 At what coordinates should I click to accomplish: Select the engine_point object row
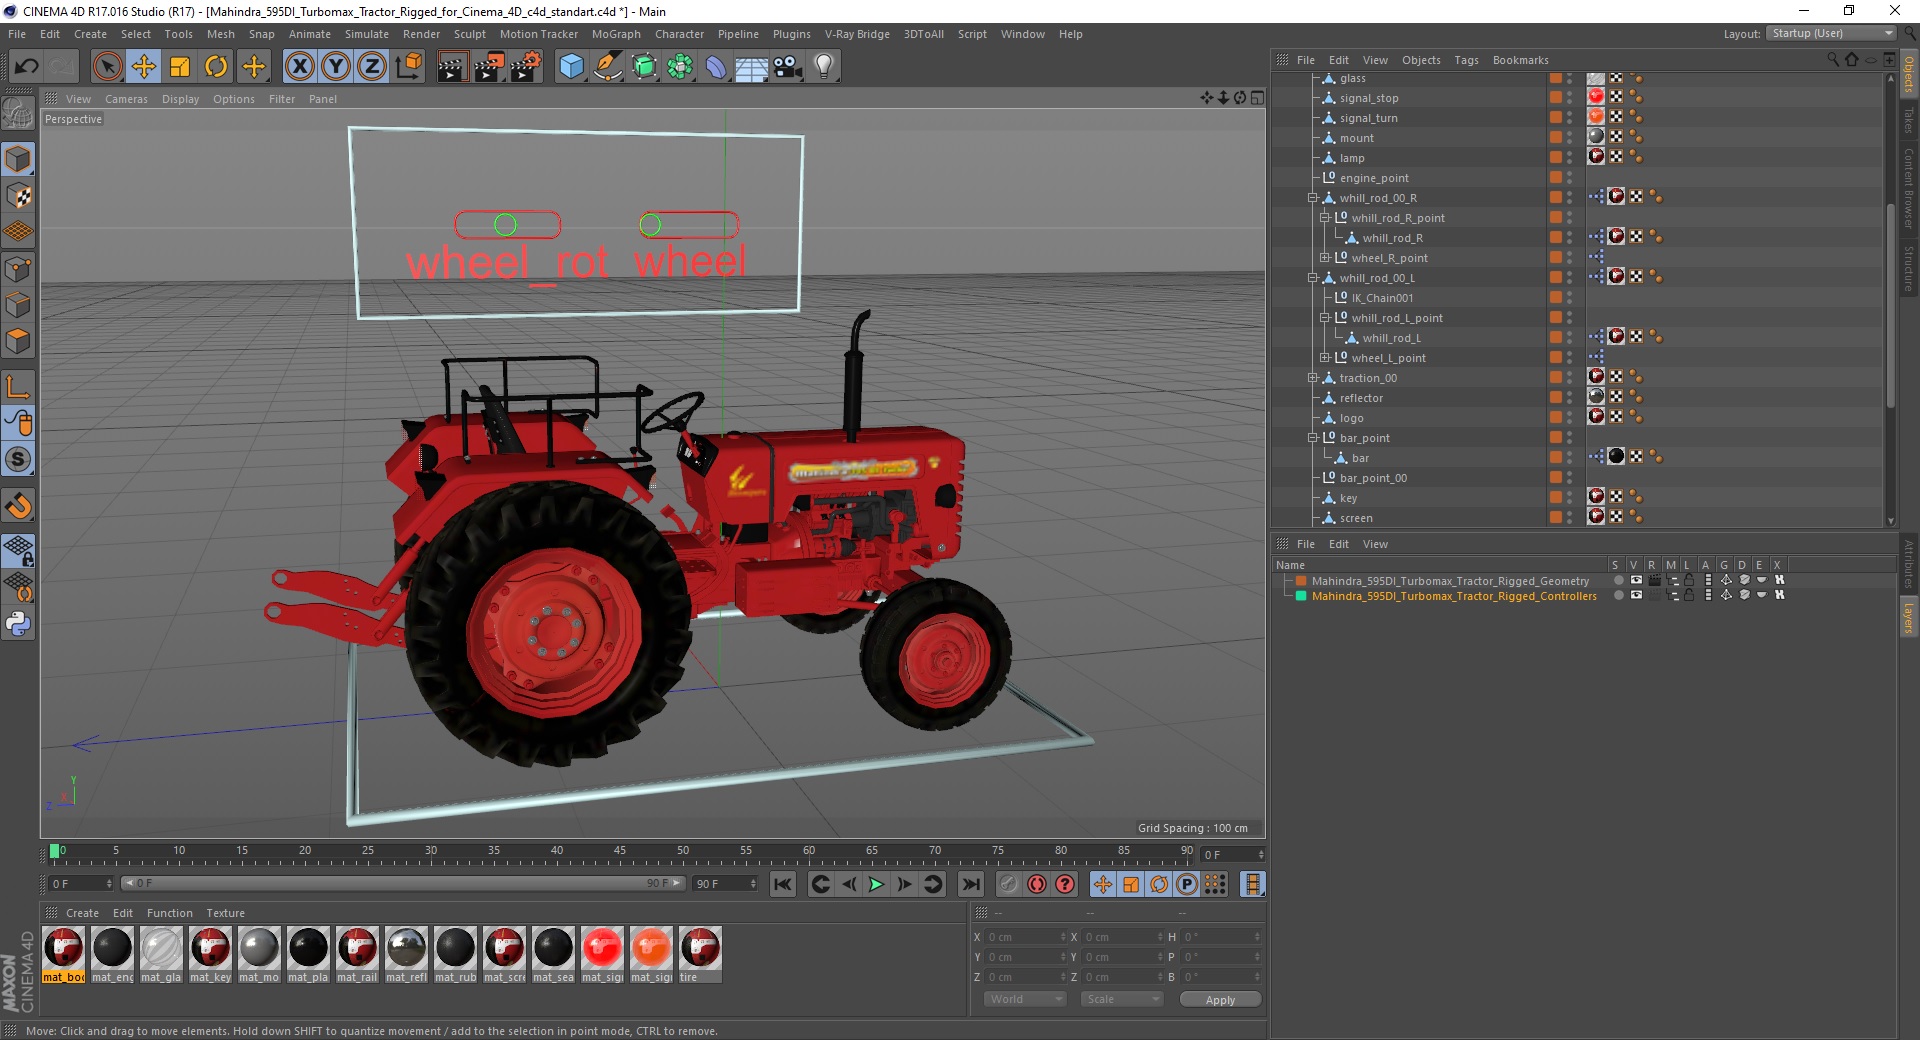coord(1374,178)
